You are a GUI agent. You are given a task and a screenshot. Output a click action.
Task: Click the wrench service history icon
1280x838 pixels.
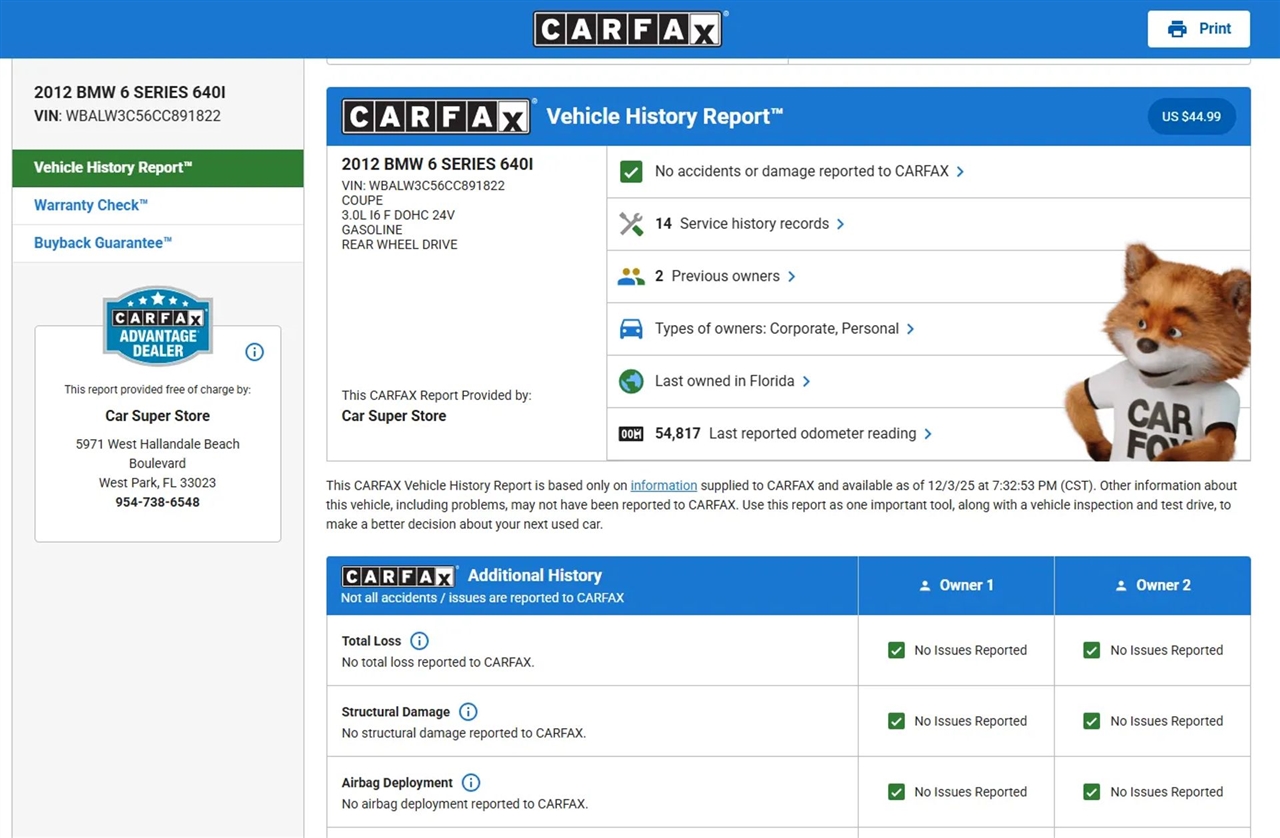coord(631,224)
